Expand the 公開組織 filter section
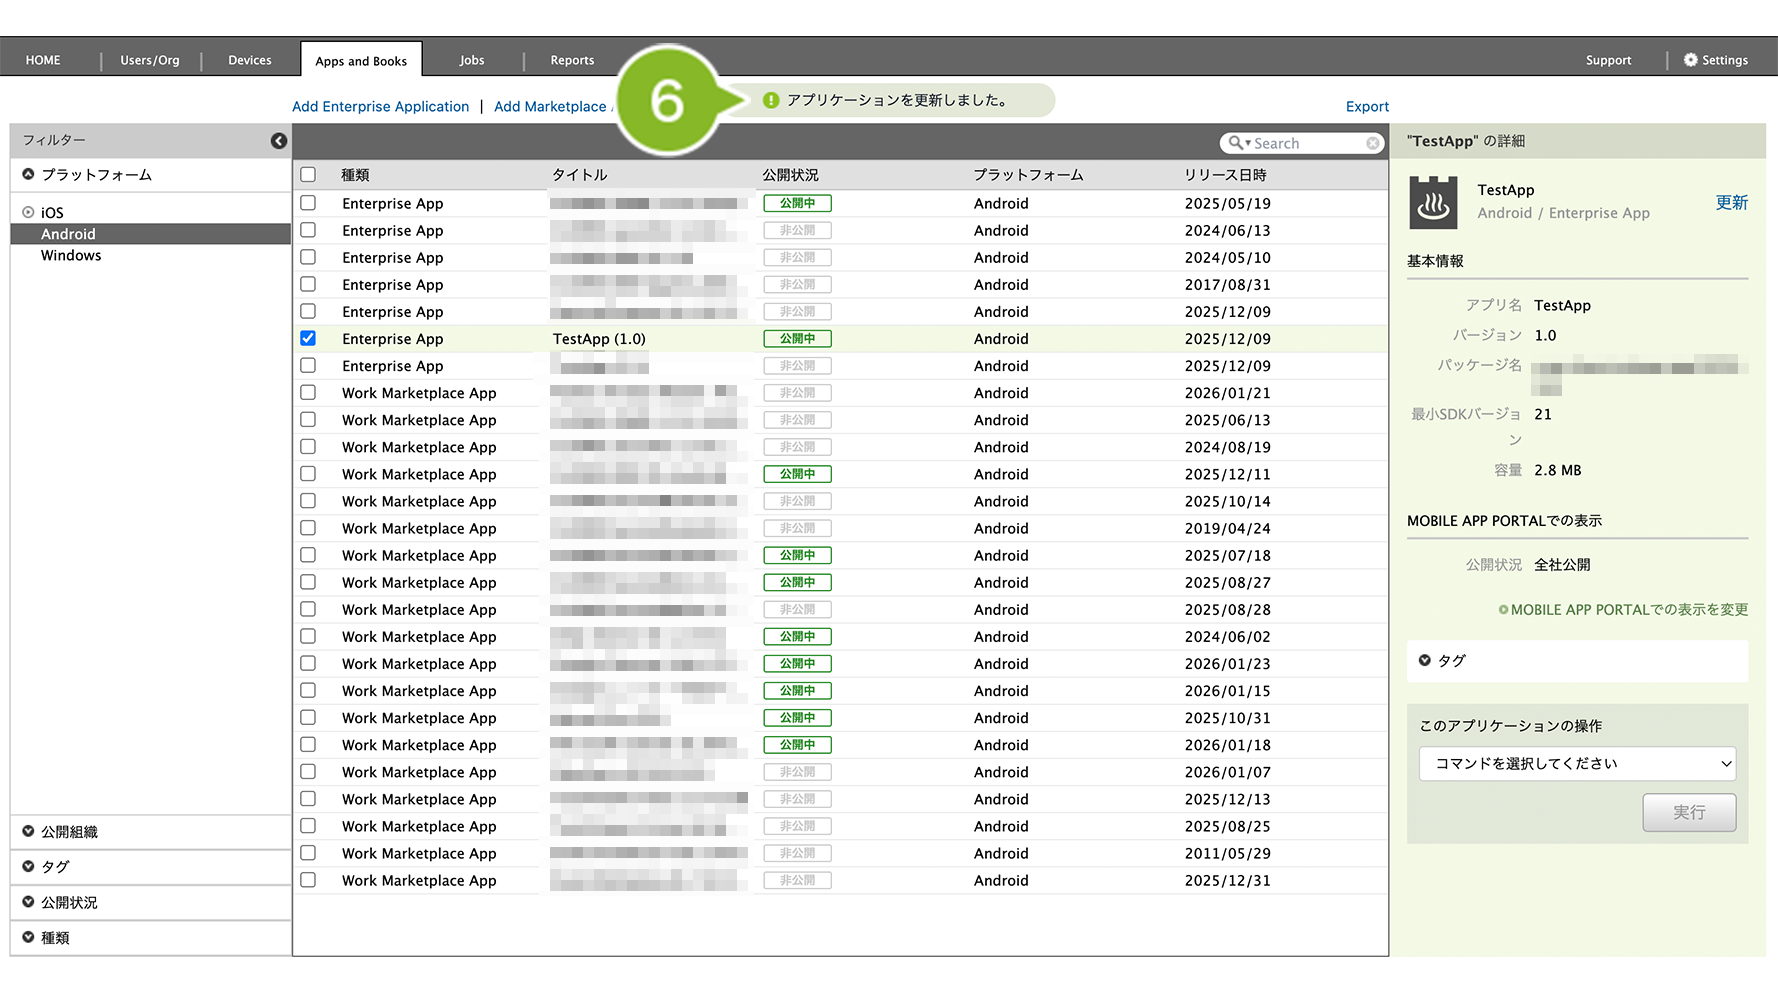 point(29,832)
